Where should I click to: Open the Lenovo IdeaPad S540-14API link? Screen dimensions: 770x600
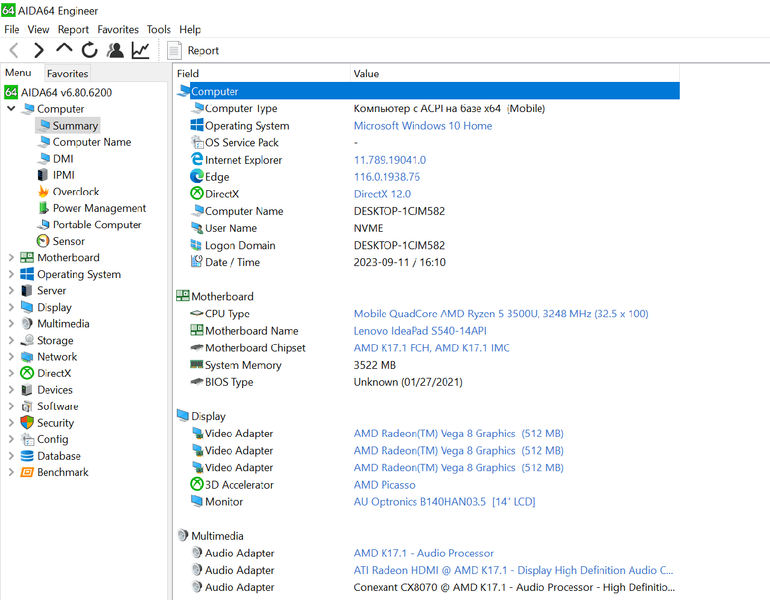click(x=420, y=330)
